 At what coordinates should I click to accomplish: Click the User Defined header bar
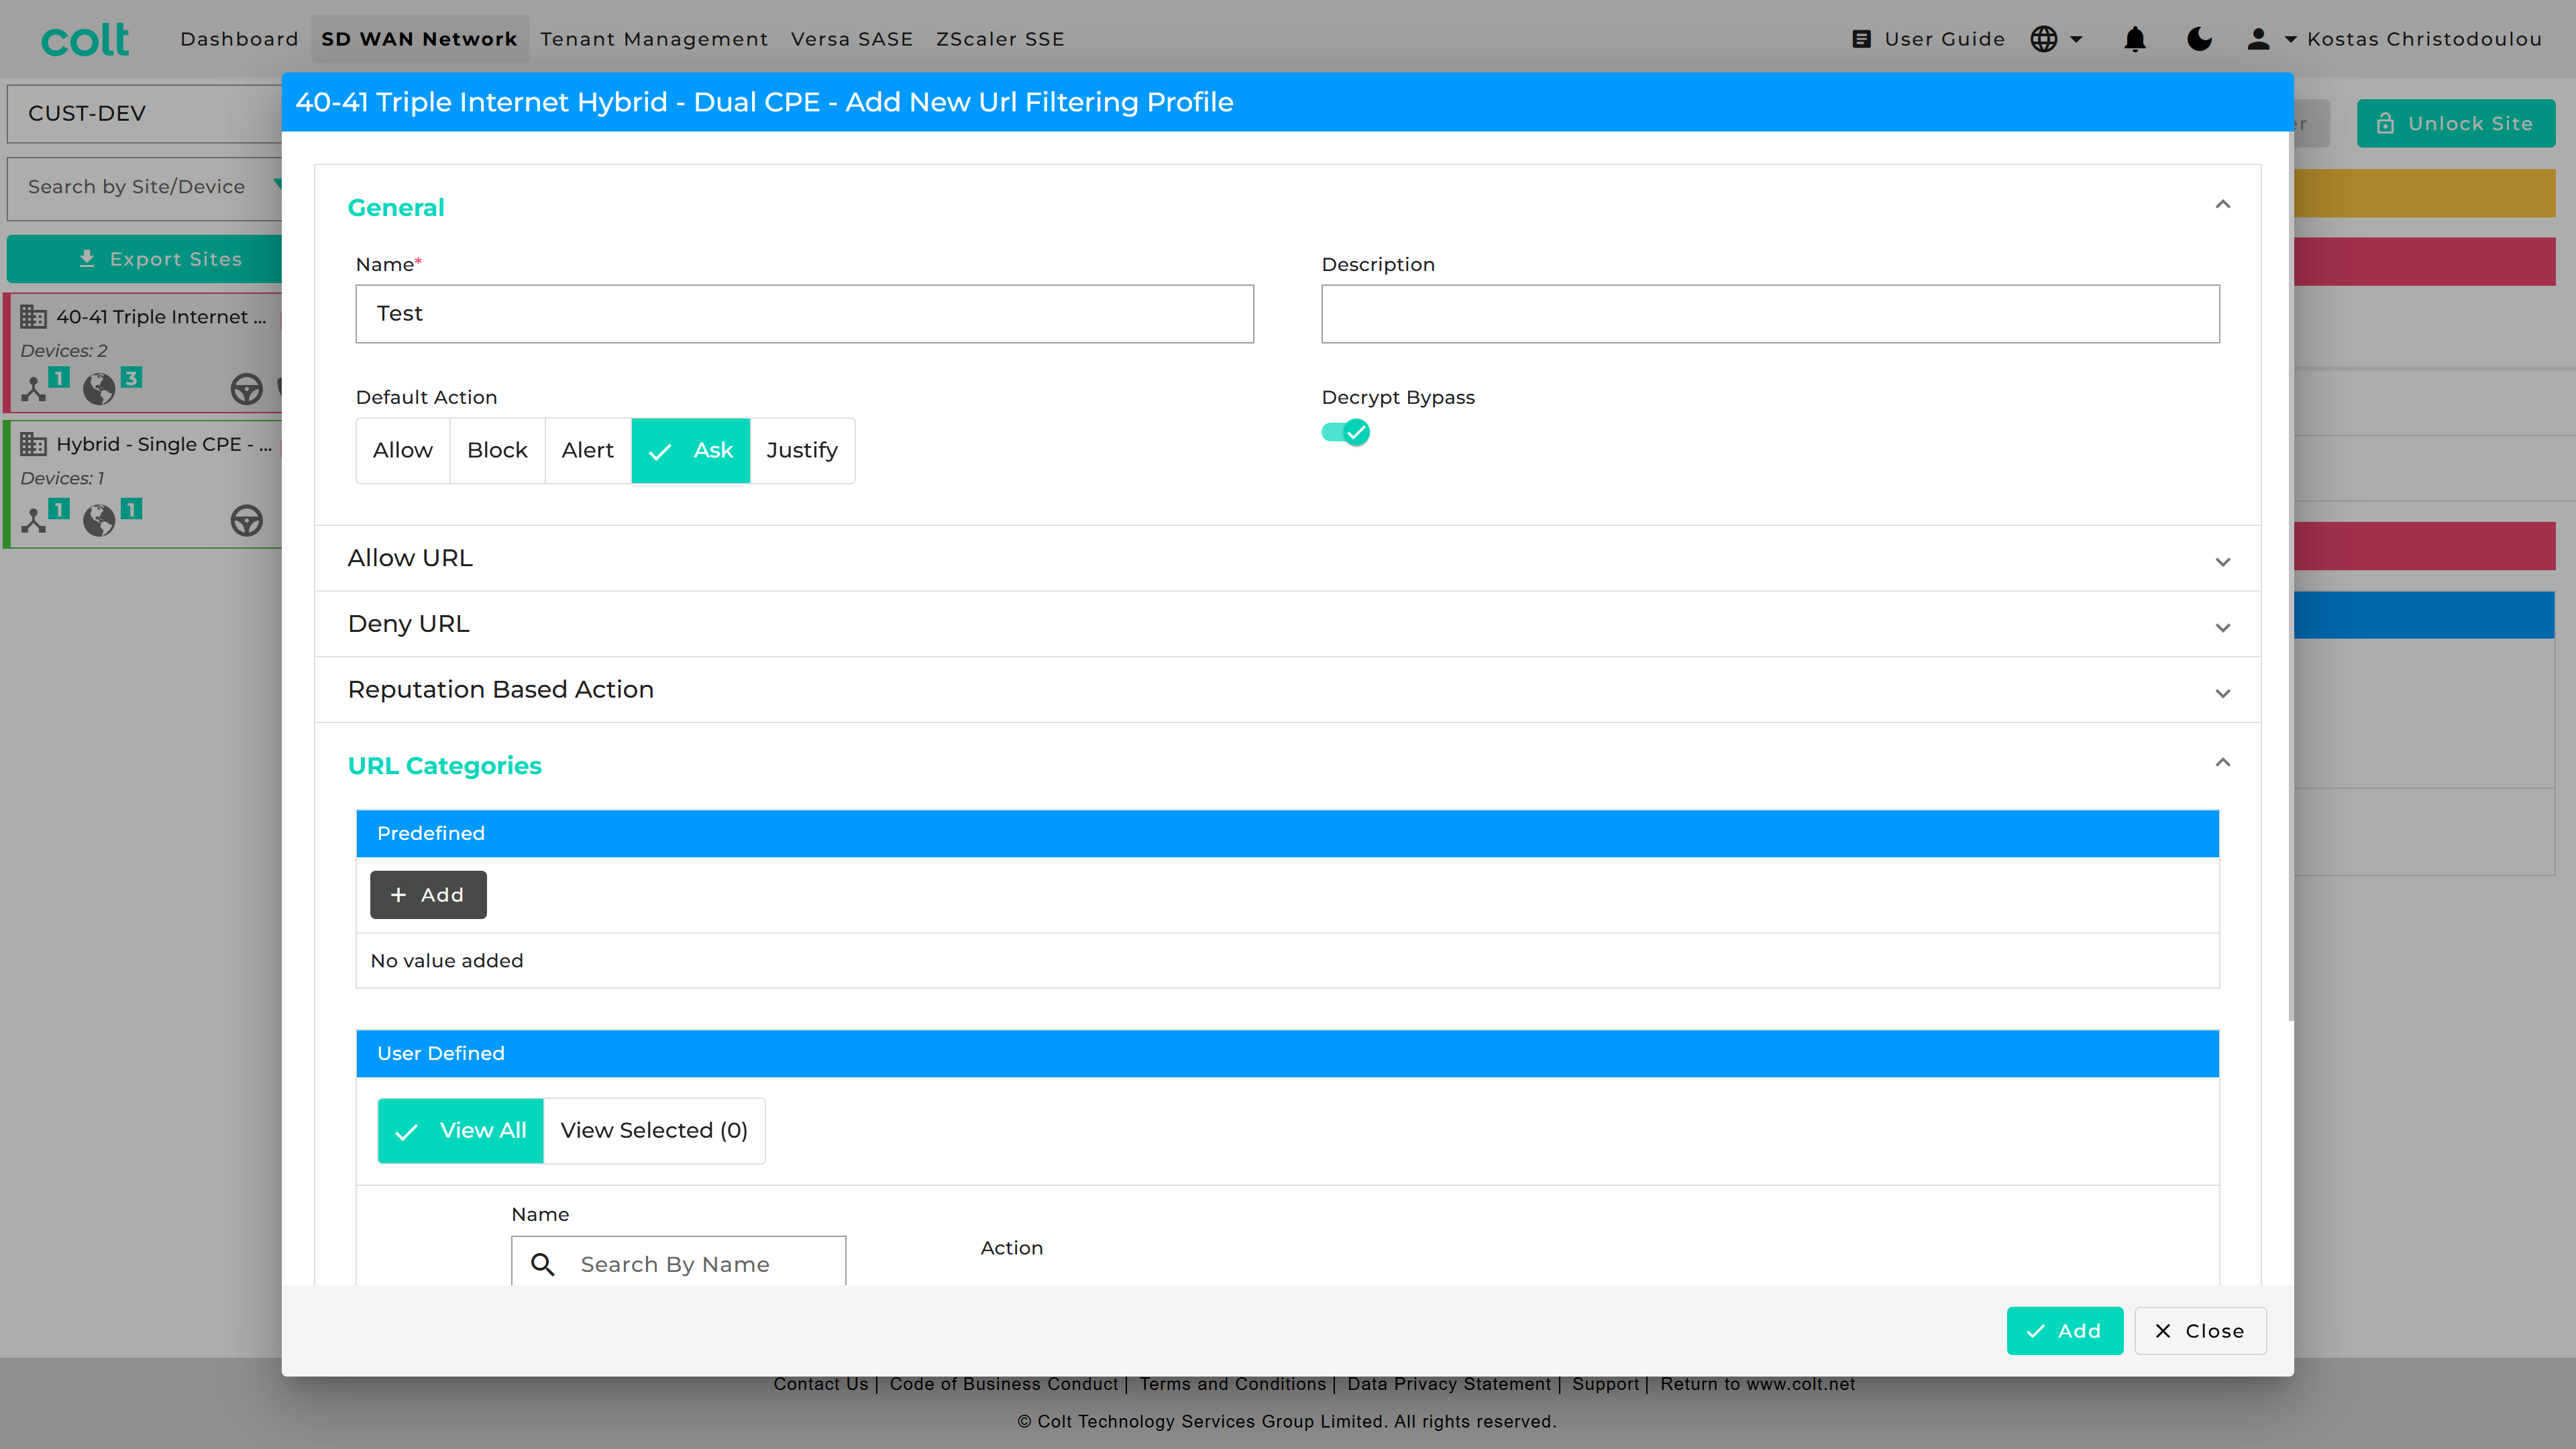point(1287,1054)
